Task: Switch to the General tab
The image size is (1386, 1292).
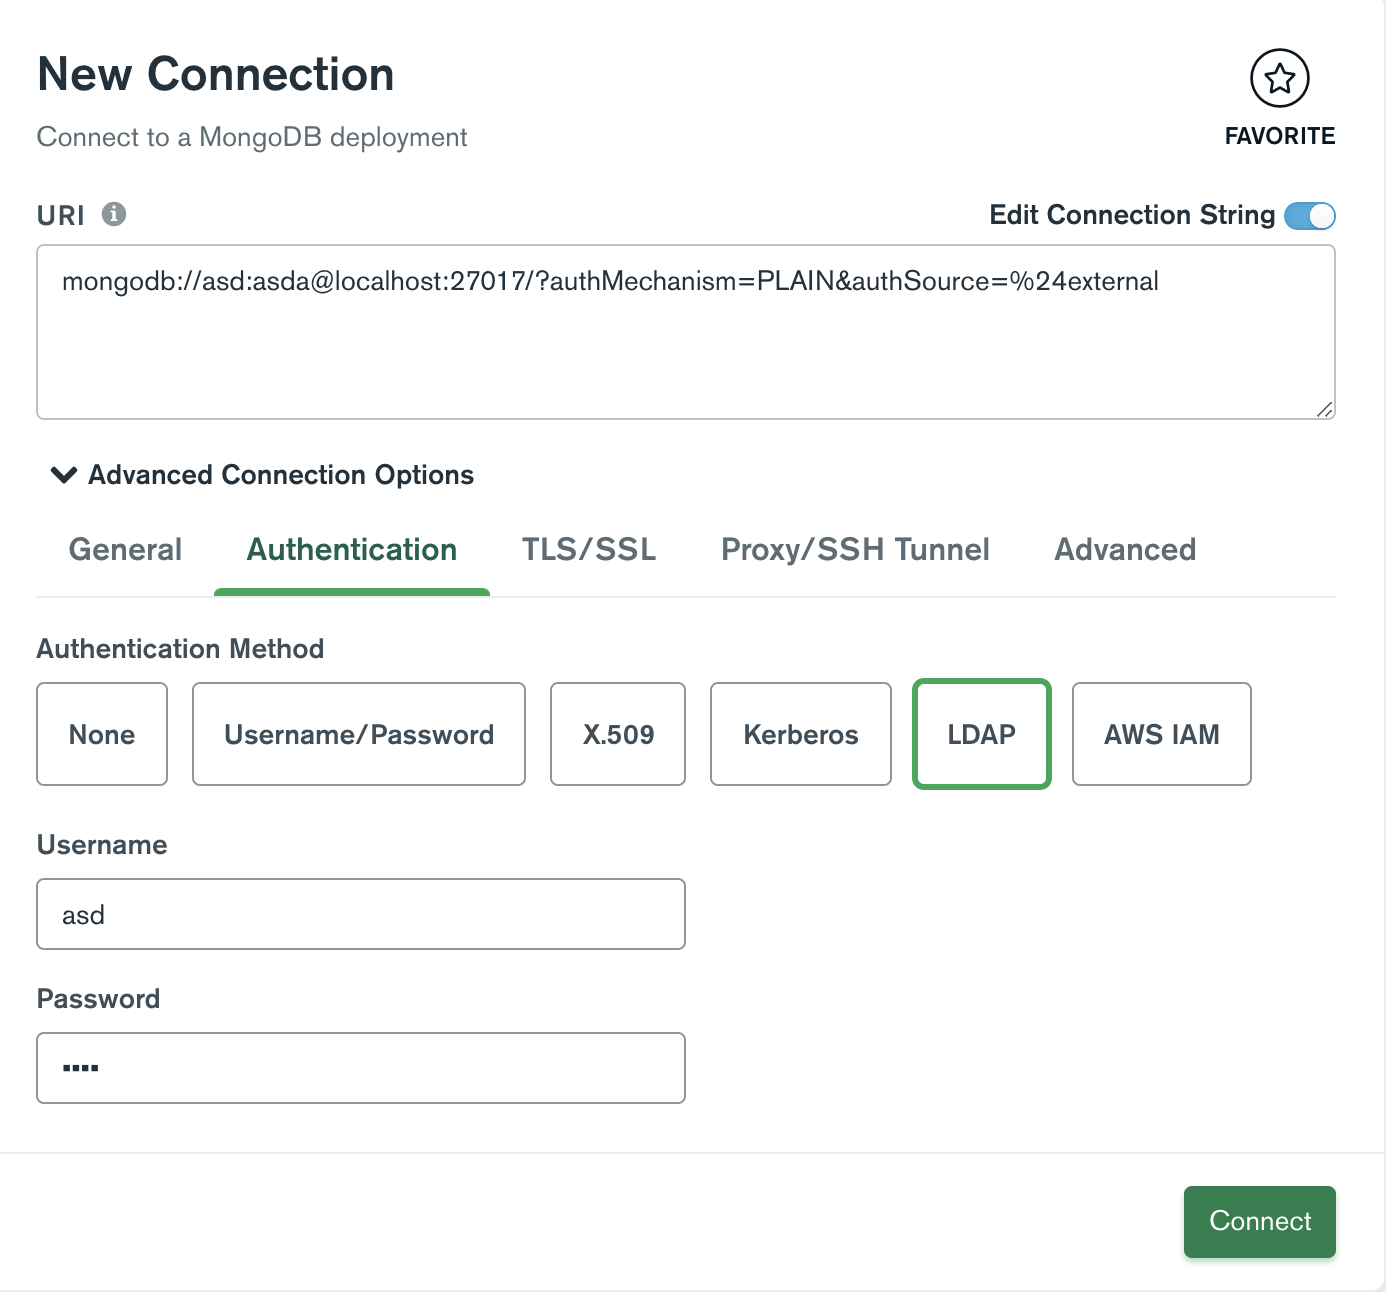Action: coord(125,550)
